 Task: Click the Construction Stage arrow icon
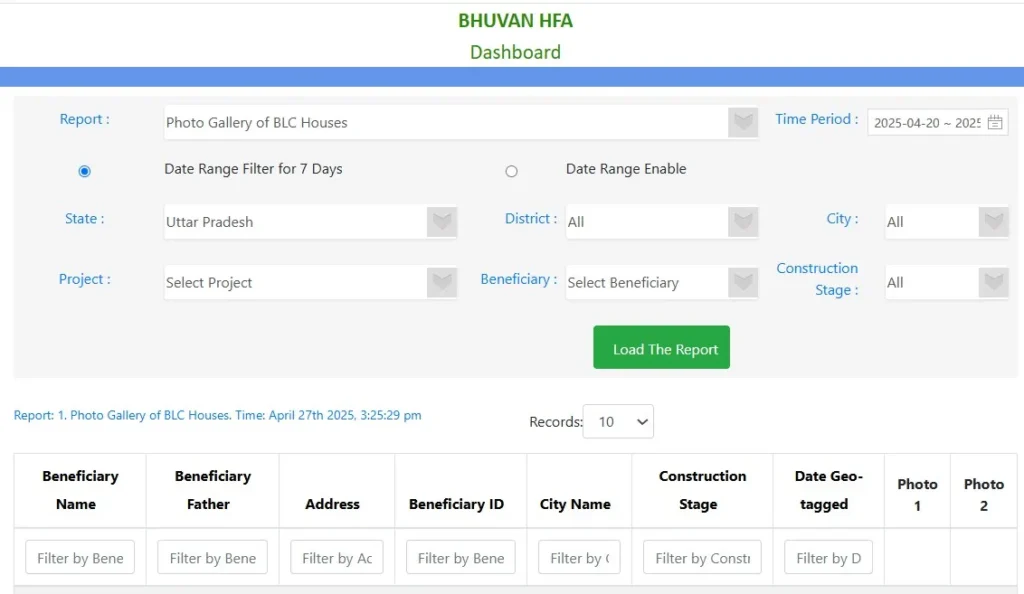point(993,282)
